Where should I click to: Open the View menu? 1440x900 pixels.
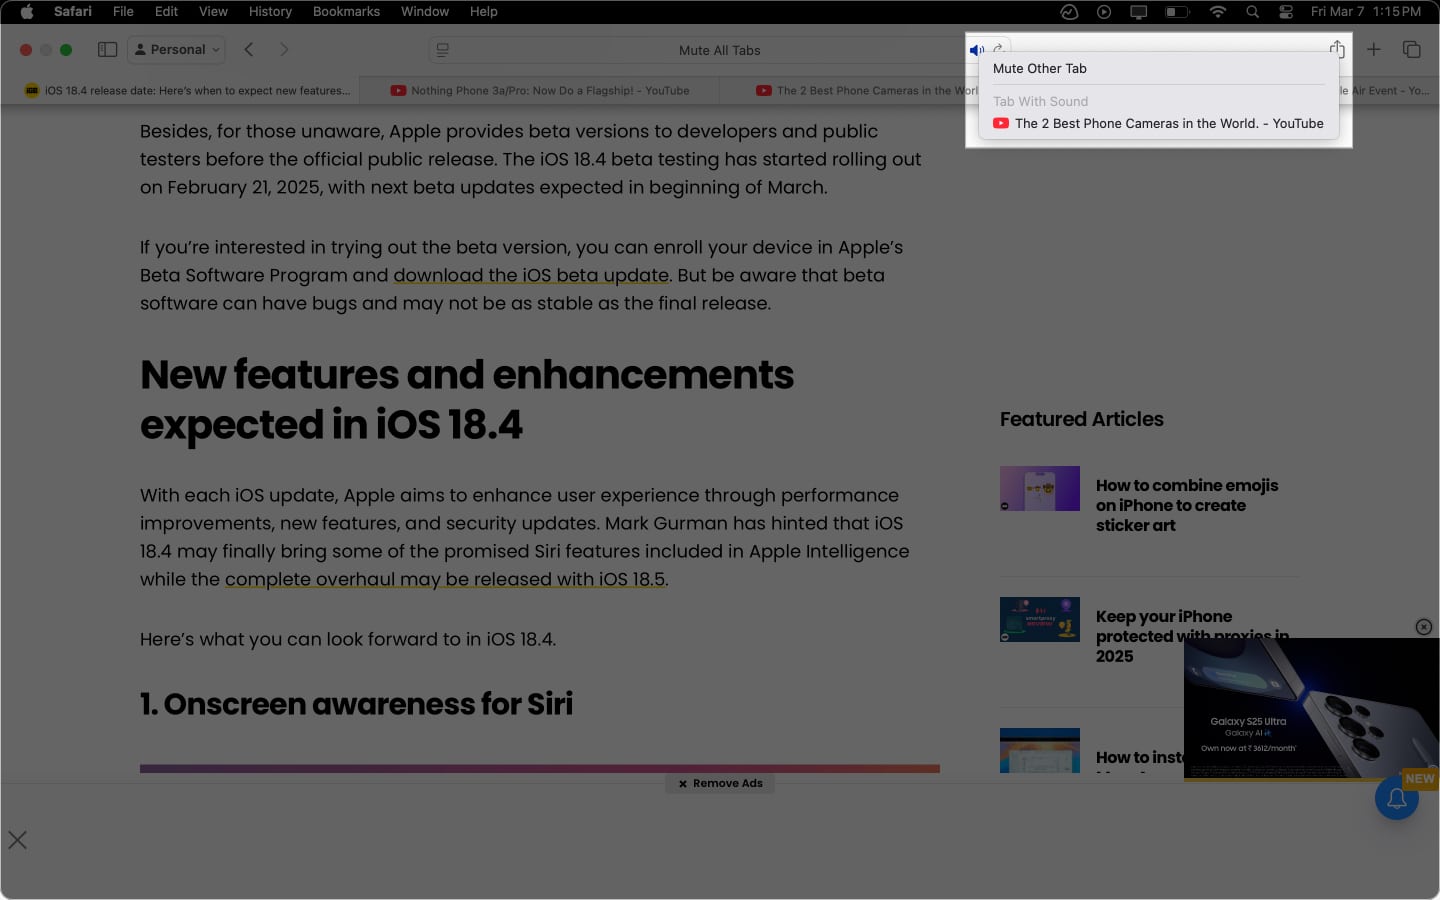click(213, 12)
